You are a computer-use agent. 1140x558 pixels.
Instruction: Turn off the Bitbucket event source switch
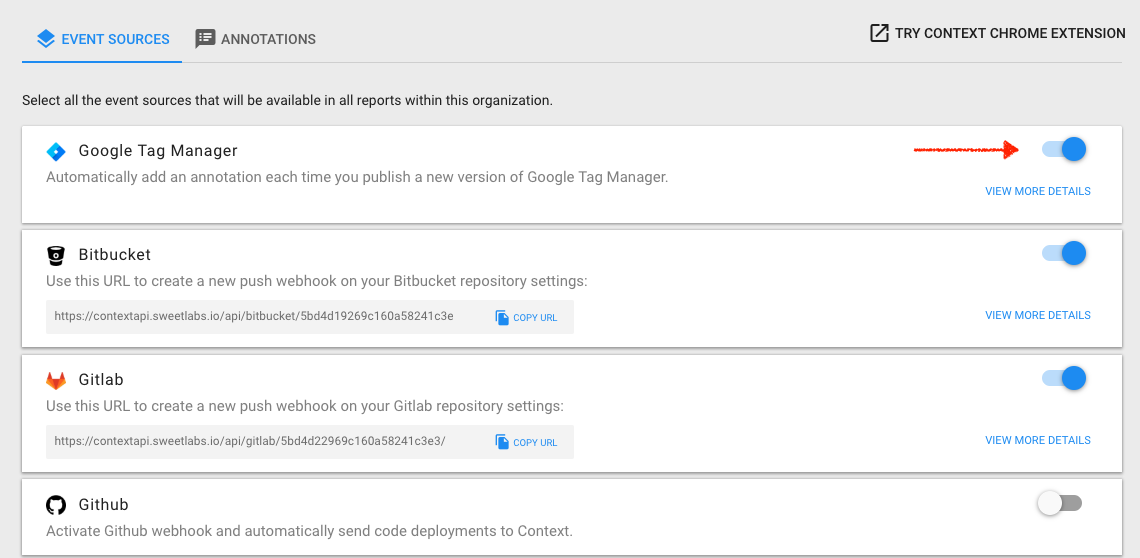click(x=1064, y=253)
